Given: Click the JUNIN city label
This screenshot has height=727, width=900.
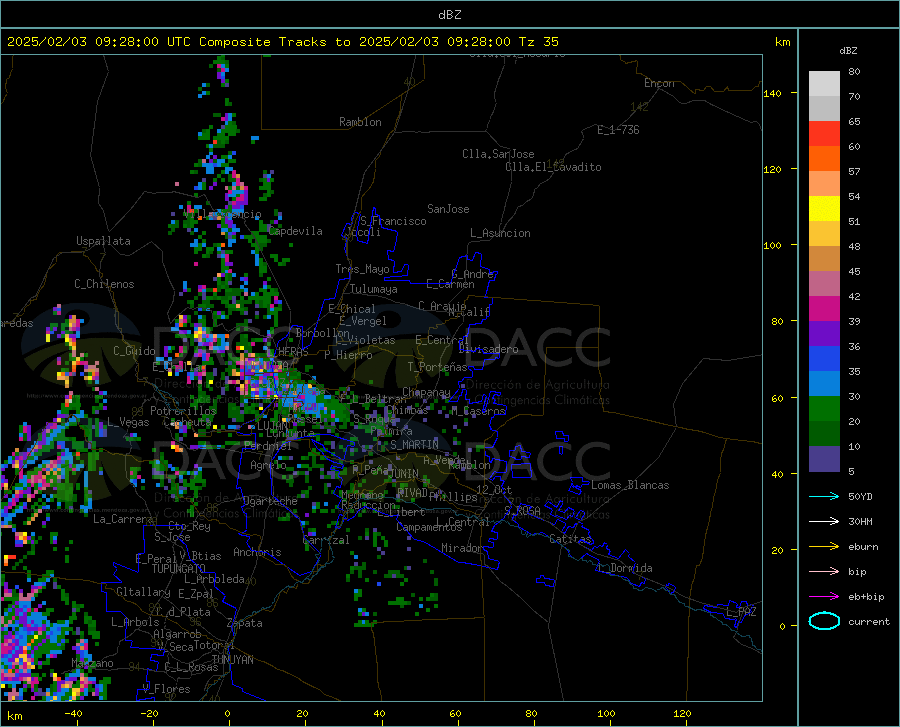Looking at the screenshot, I should [404, 474].
